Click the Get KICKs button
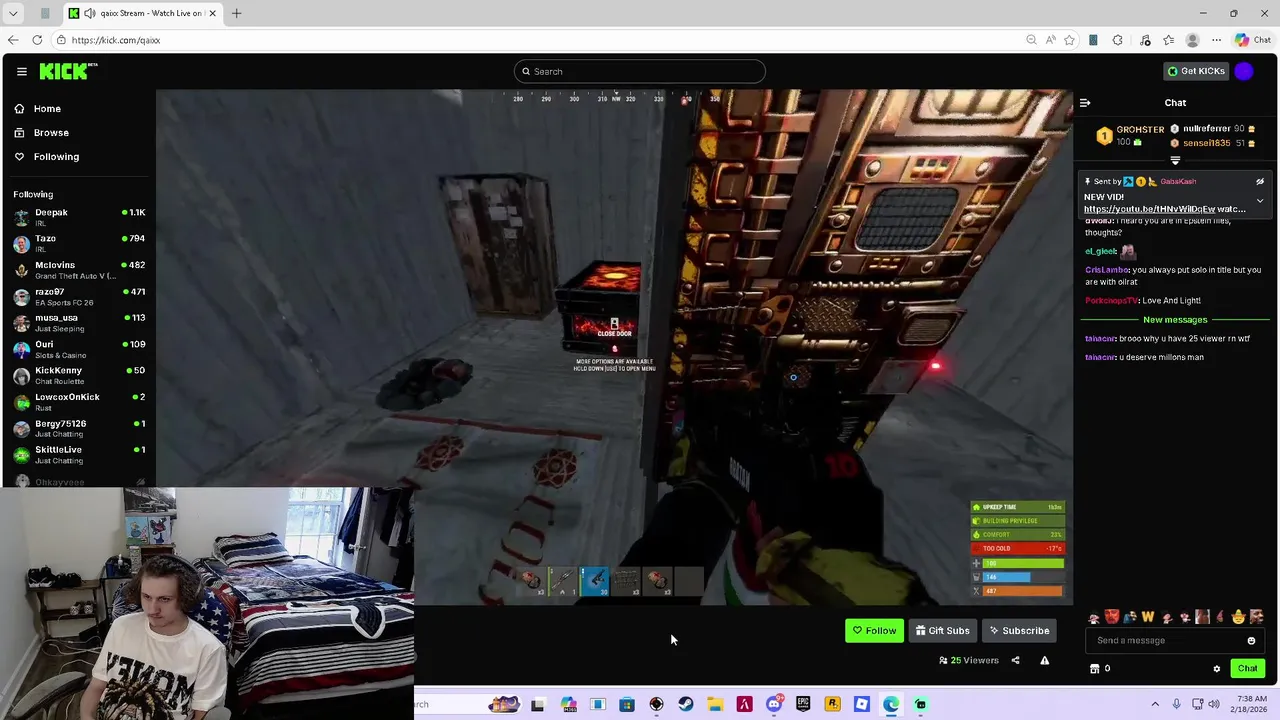The width and height of the screenshot is (1280, 720). point(1196,71)
